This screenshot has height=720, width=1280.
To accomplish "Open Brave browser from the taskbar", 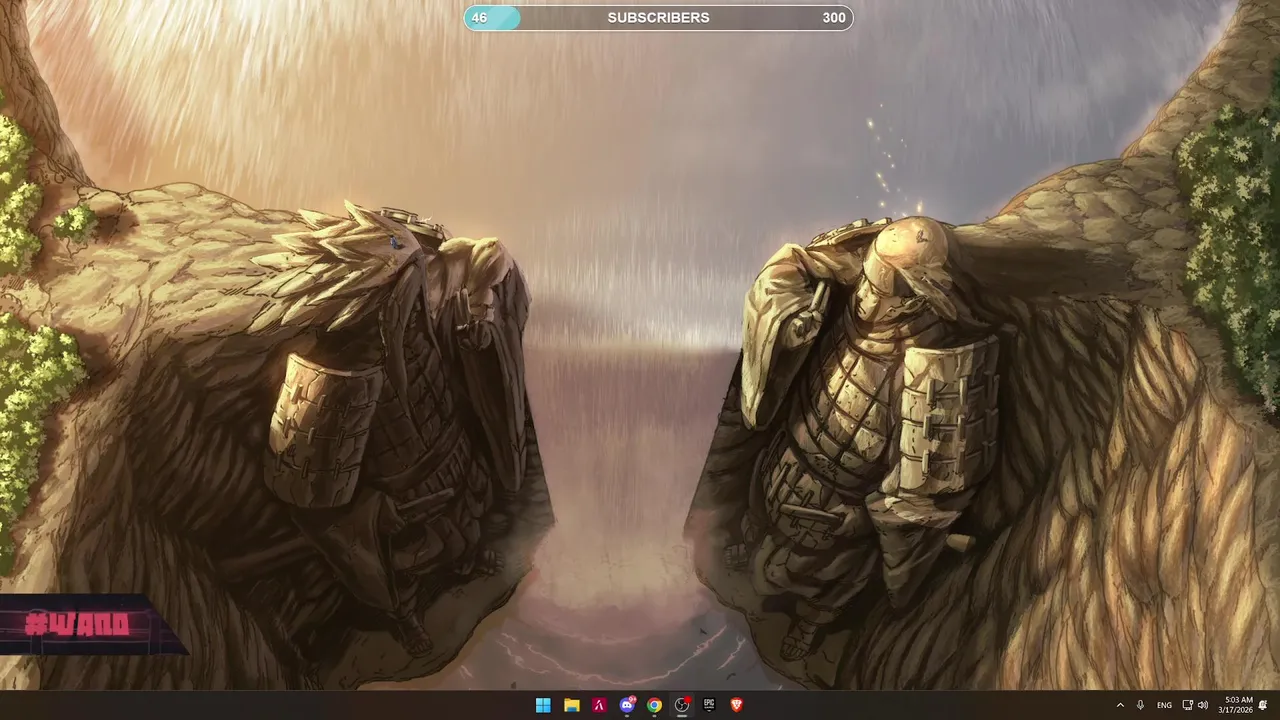I will click(x=737, y=705).
